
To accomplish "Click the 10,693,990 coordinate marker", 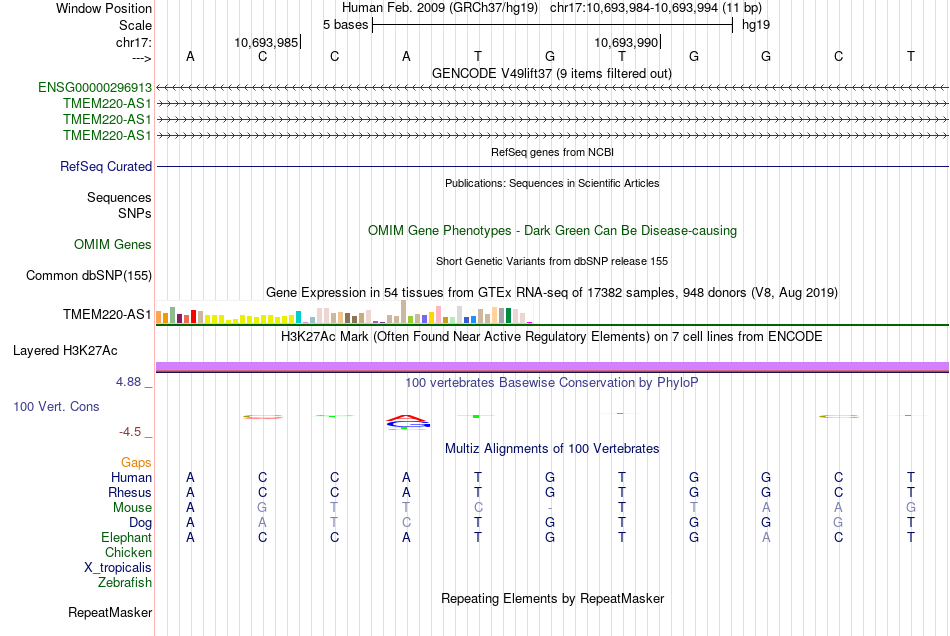I will coord(626,42).
